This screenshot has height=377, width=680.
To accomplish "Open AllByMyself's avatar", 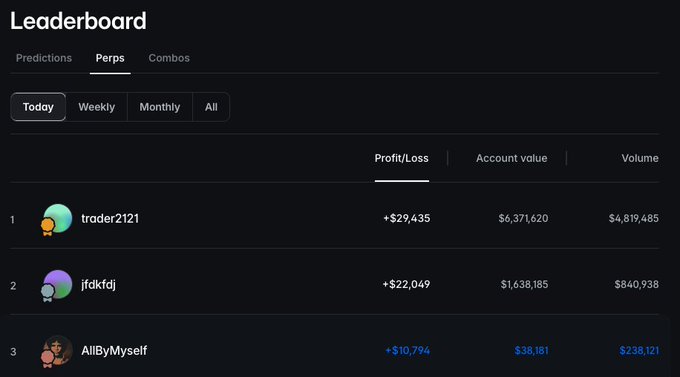I will click(x=58, y=350).
